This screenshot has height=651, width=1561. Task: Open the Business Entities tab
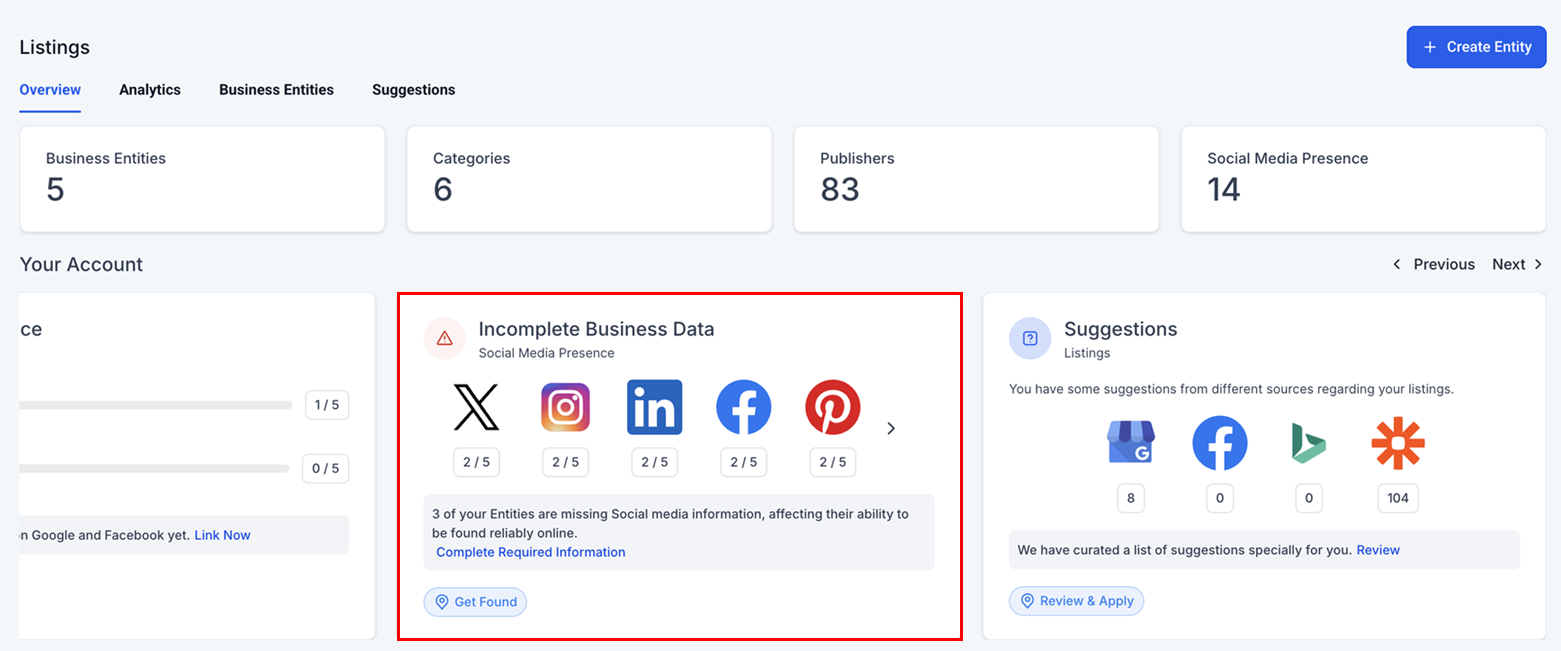point(276,90)
